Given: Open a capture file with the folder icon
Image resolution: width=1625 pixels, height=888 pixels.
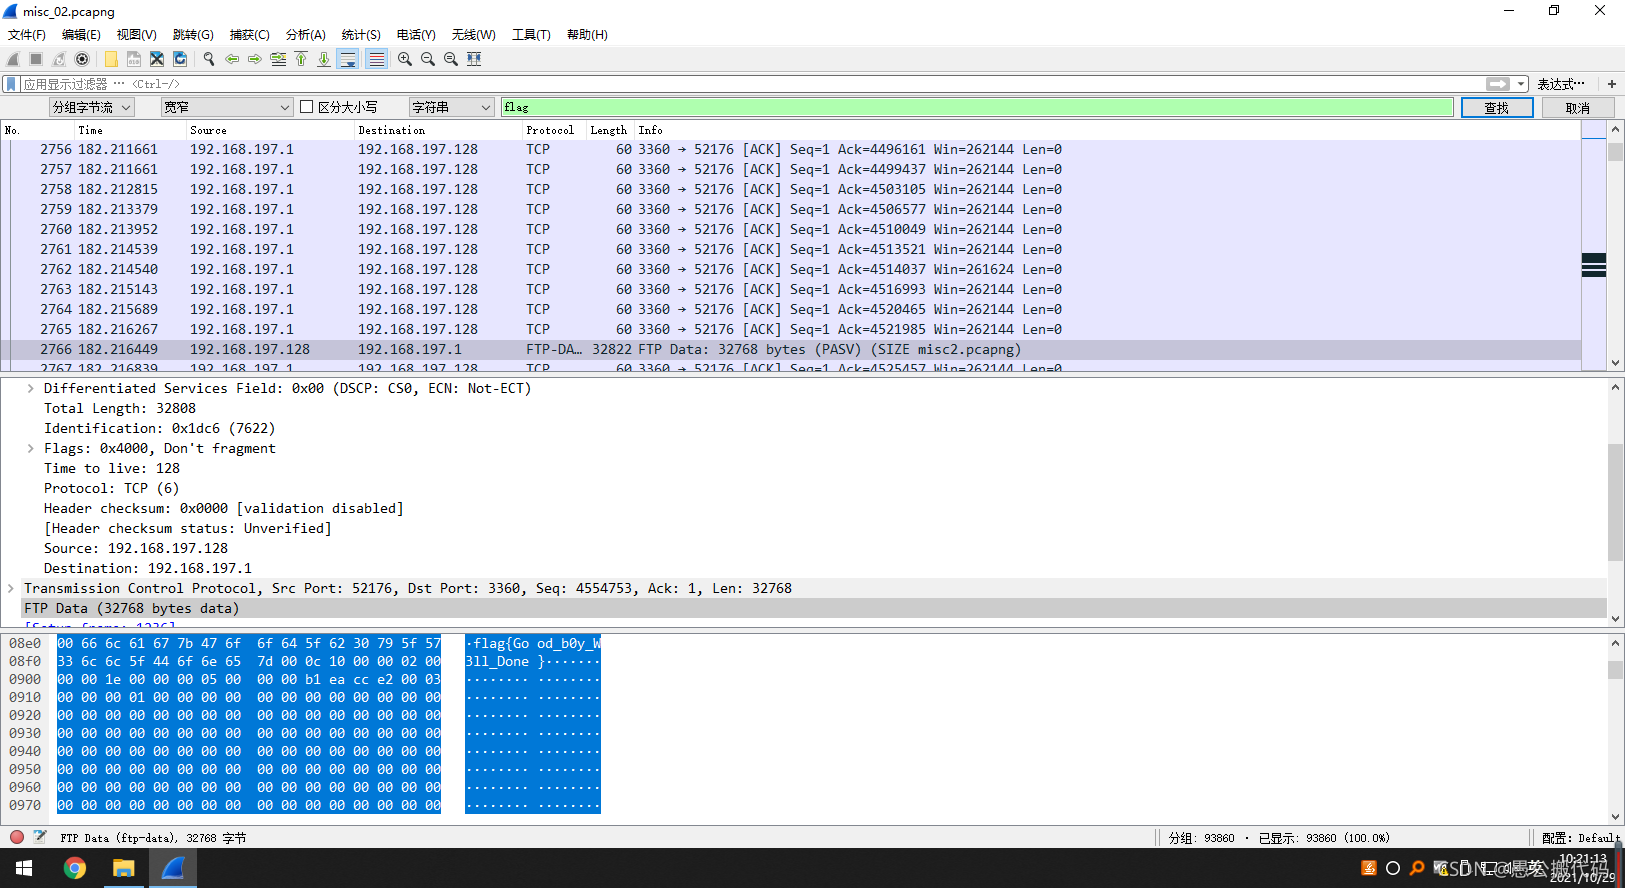Looking at the screenshot, I should (x=111, y=59).
